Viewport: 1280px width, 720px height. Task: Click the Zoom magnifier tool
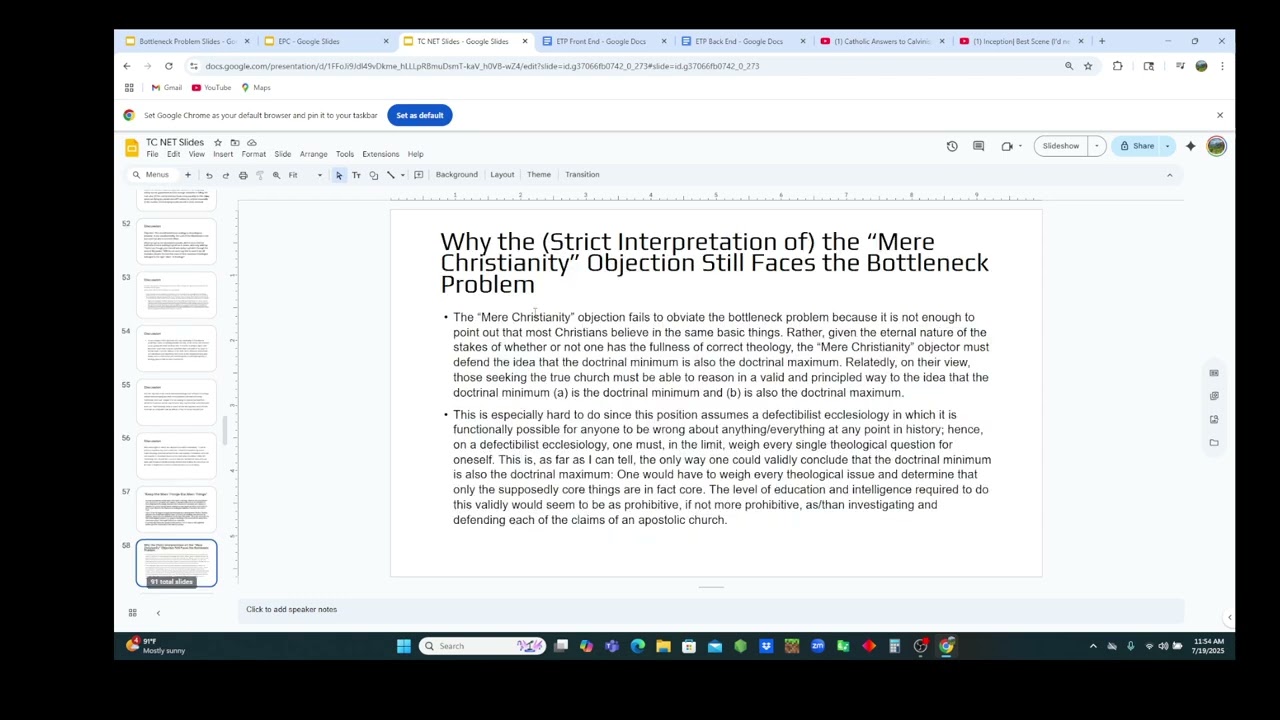tap(276, 175)
